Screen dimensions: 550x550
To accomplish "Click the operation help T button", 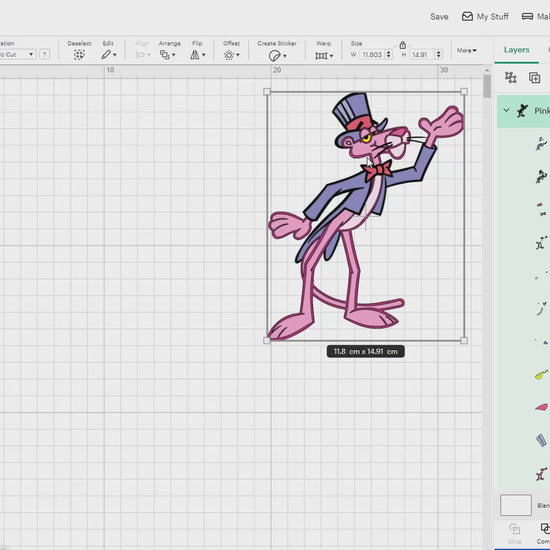I will 45,54.
